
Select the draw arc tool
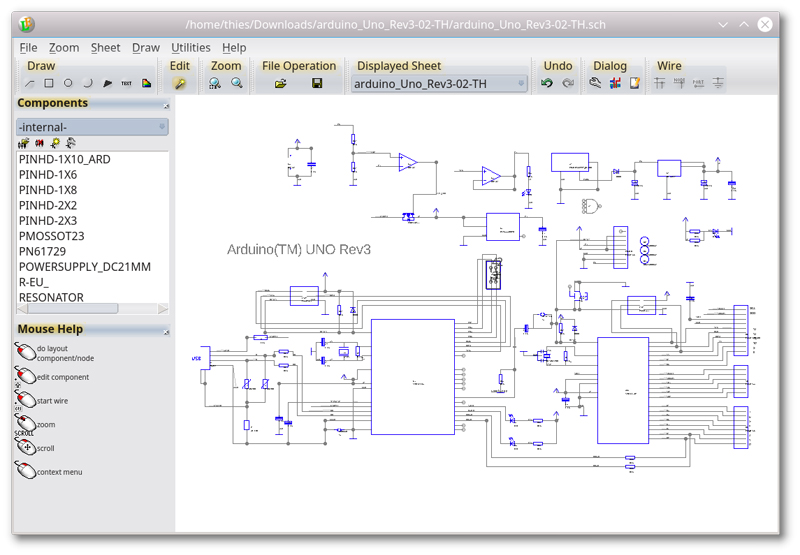(87, 83)
